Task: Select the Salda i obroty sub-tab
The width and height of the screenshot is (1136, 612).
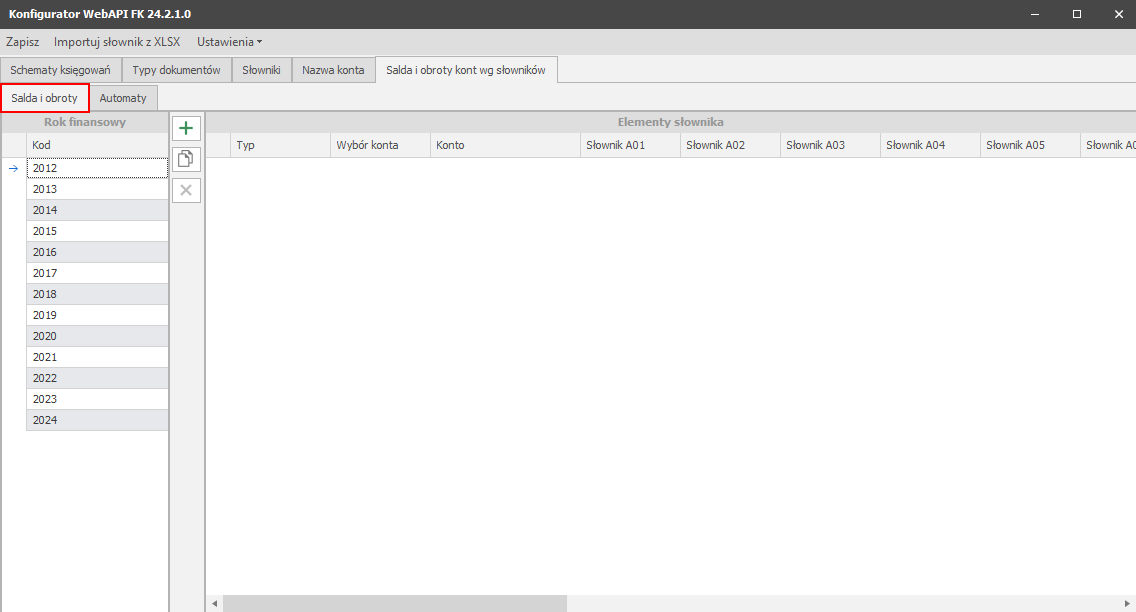Action: point(45,98)
